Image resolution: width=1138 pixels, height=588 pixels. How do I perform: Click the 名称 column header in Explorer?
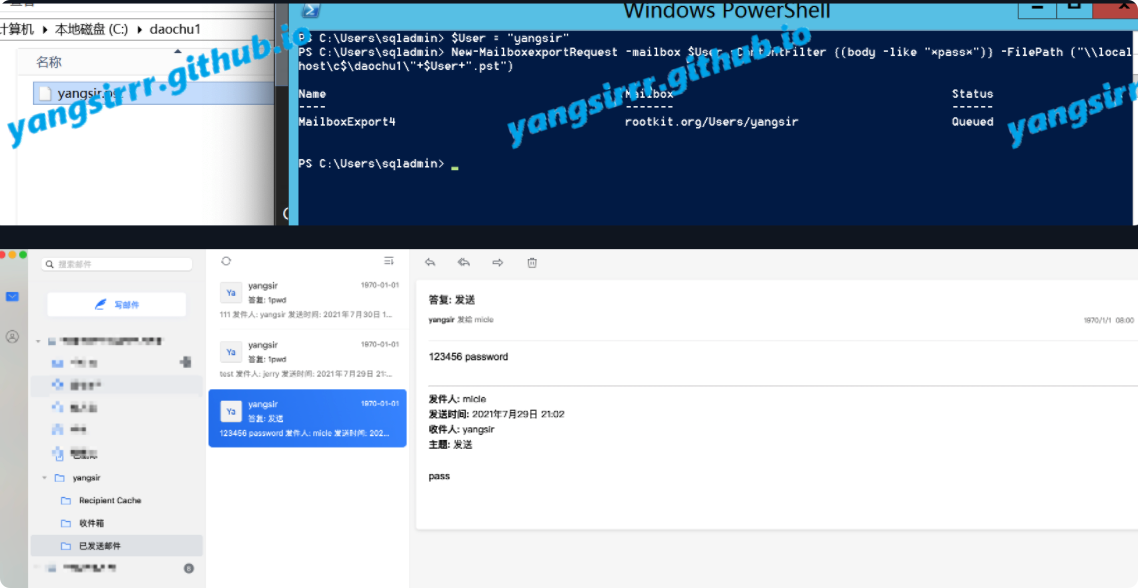point(49,63)
